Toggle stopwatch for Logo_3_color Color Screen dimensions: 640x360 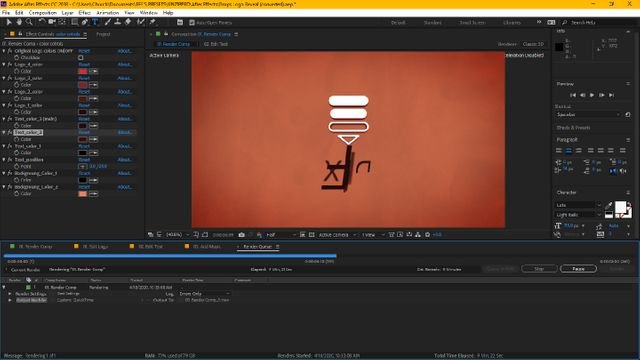pyautogui.click(x=17, y=85)
